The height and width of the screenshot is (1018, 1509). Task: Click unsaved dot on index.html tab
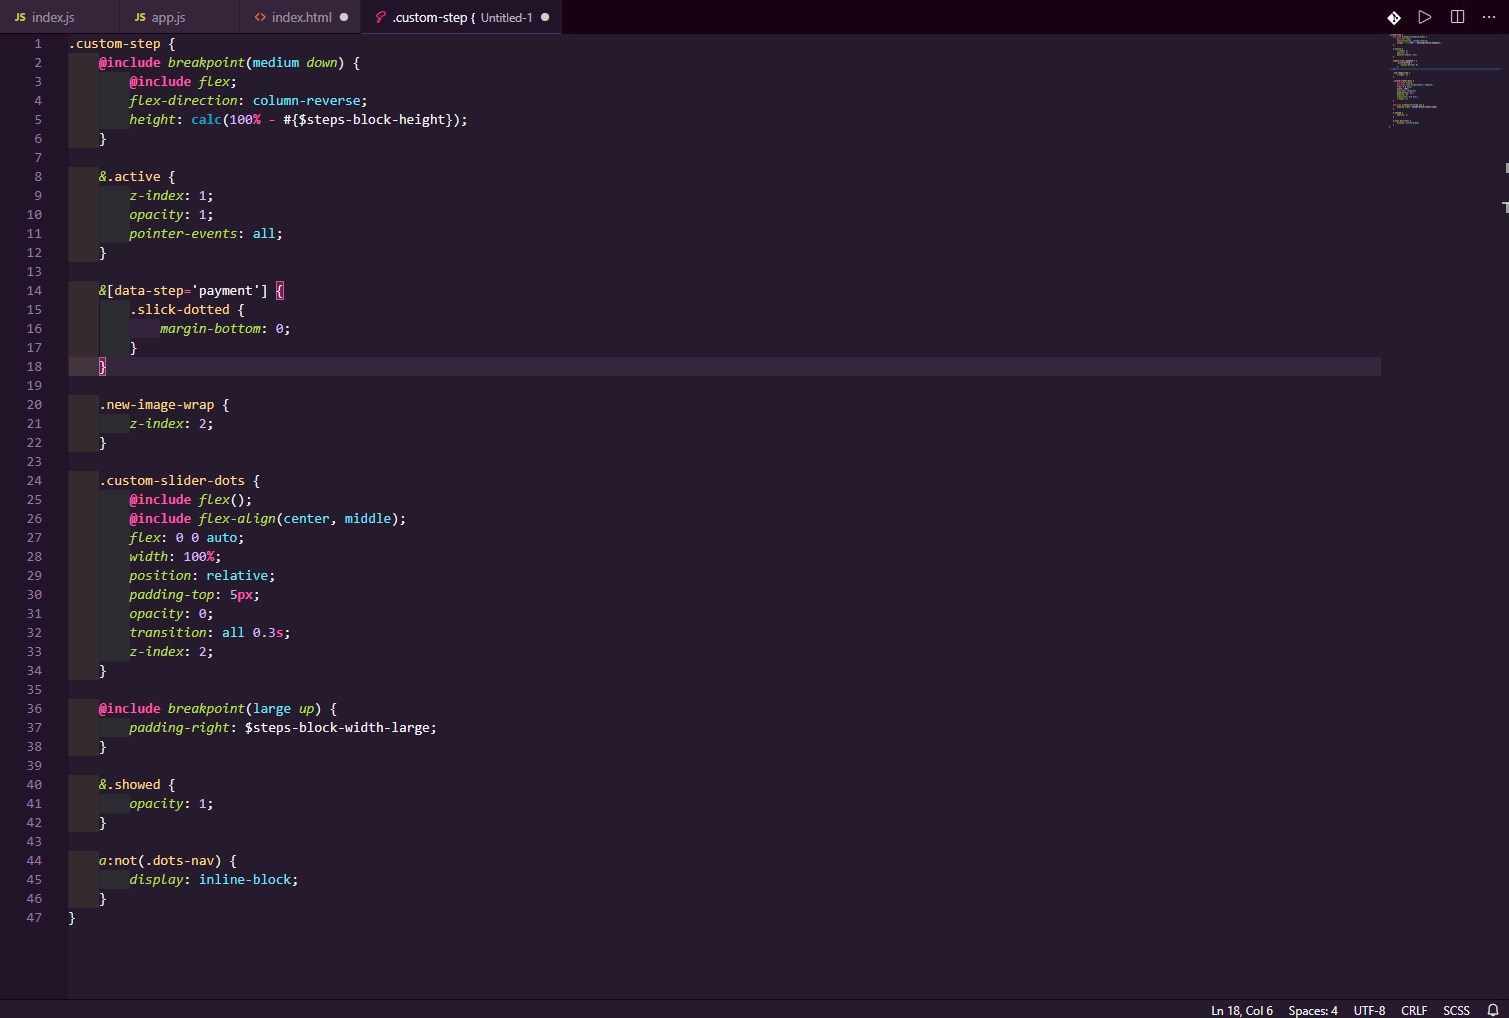click(344, 17)
